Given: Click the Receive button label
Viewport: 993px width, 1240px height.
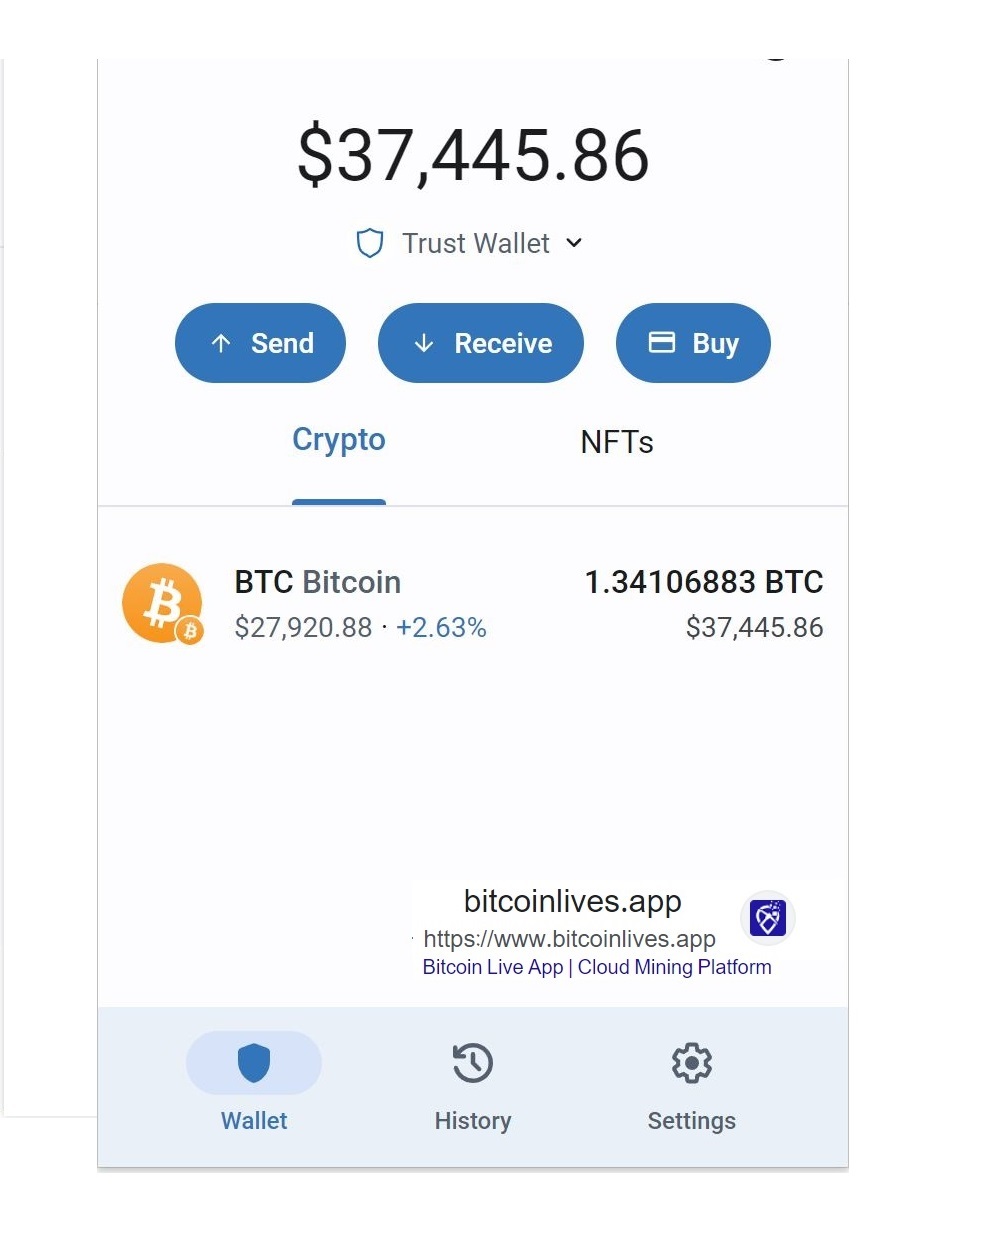Looking at the screenshot, I should pyautogui.click(x=503, y=343).
